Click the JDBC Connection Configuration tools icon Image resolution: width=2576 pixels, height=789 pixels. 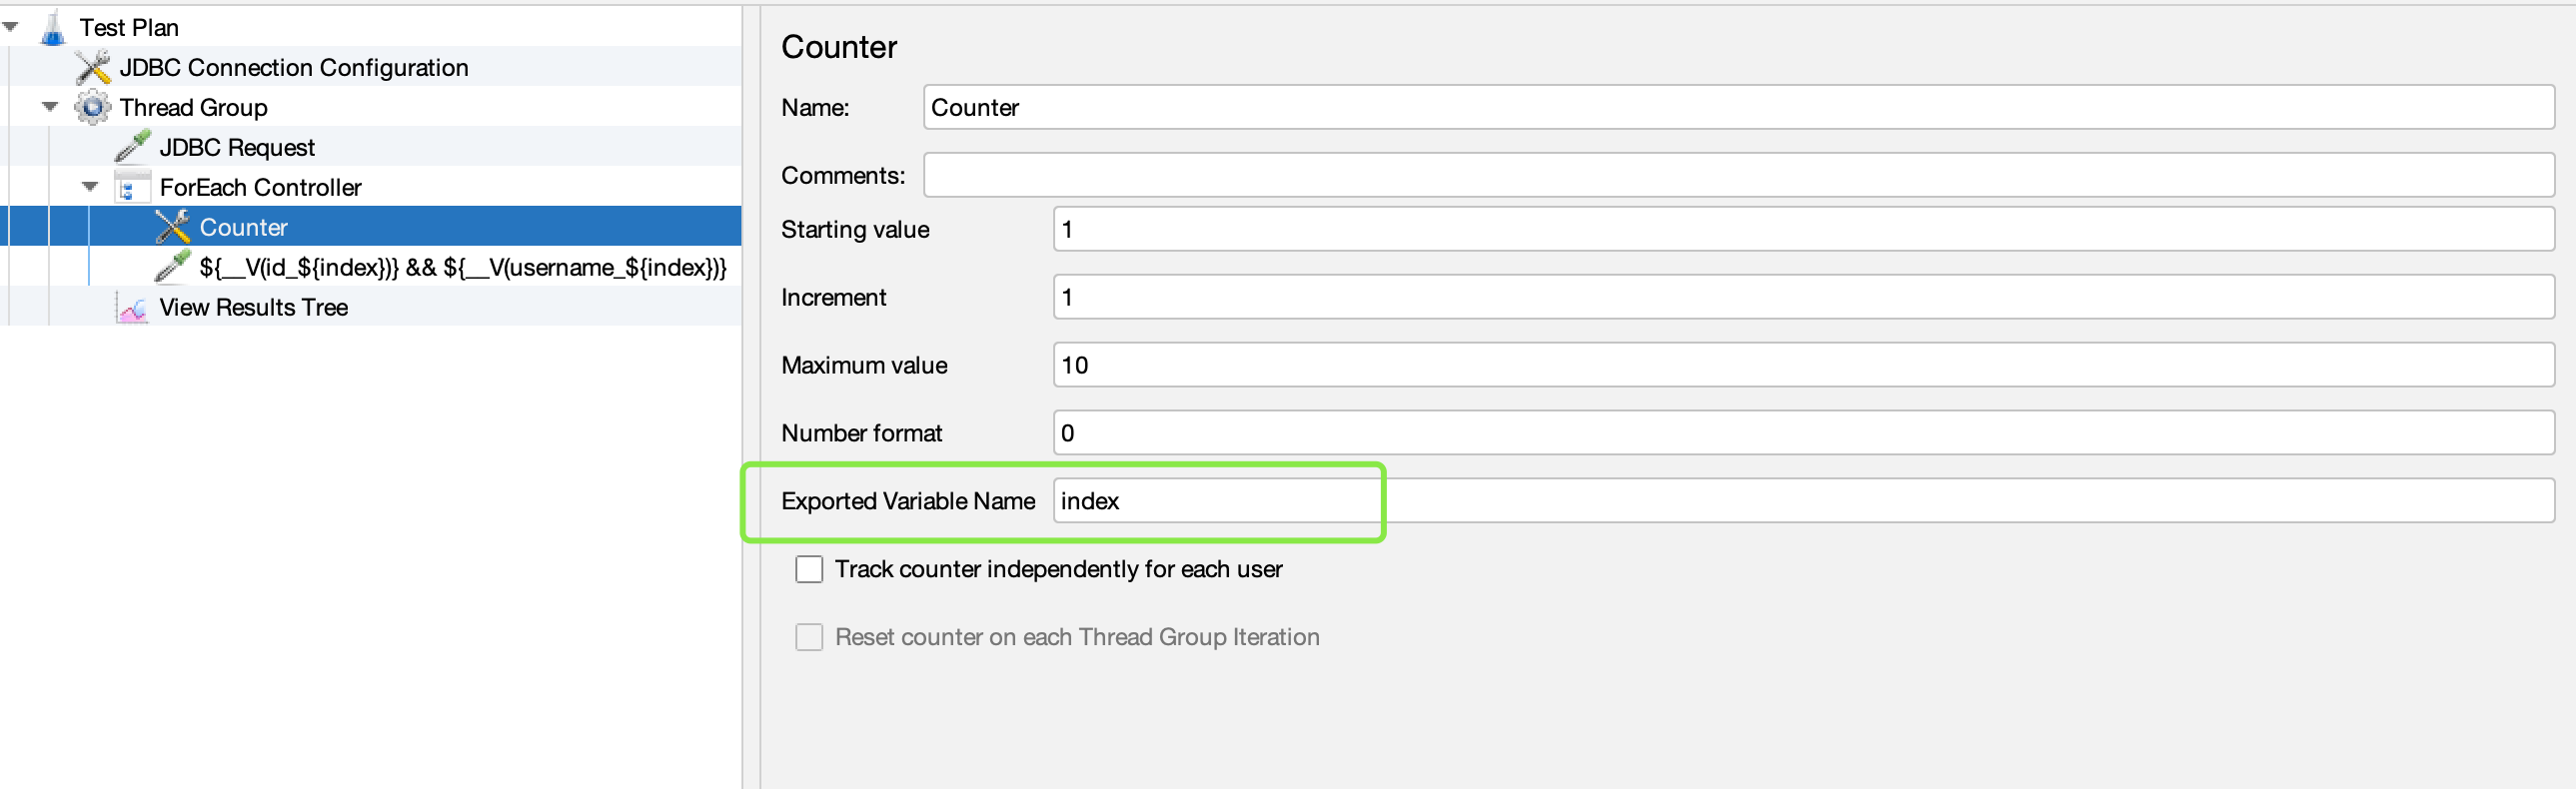93,68
